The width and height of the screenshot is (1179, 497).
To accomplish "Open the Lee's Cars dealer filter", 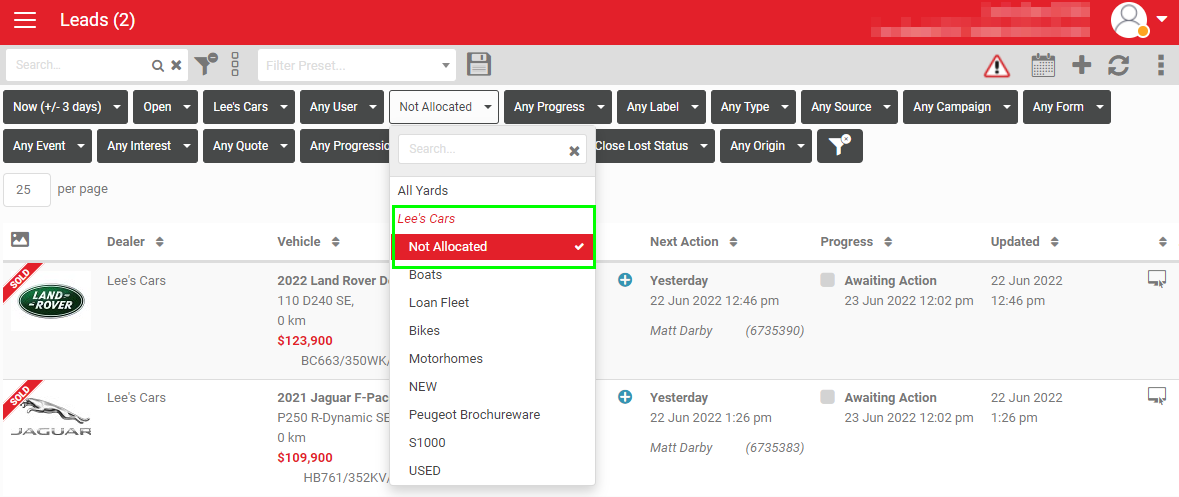I will pos(248,107).
